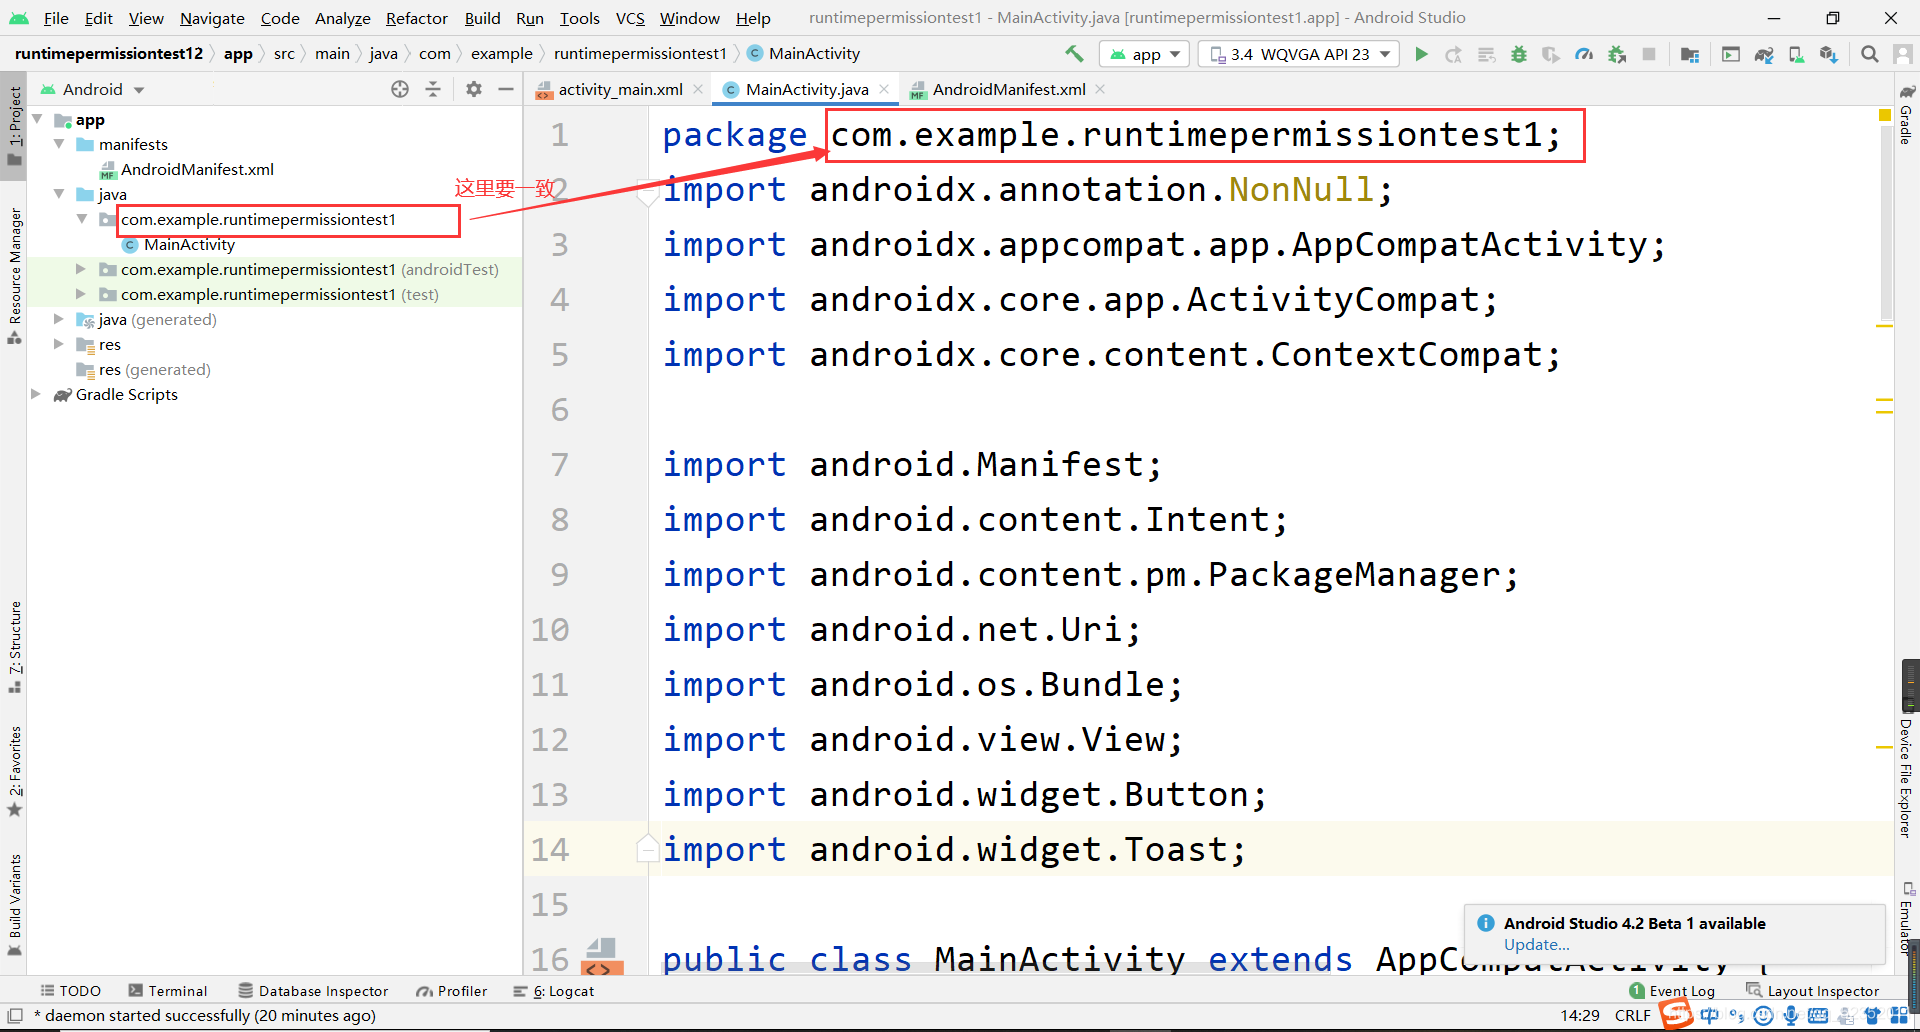Viewport: 1920px width, 1032px height.
Task: Click the Search Everywhere magnifier icon
Action: click(x=1869, y=54)
